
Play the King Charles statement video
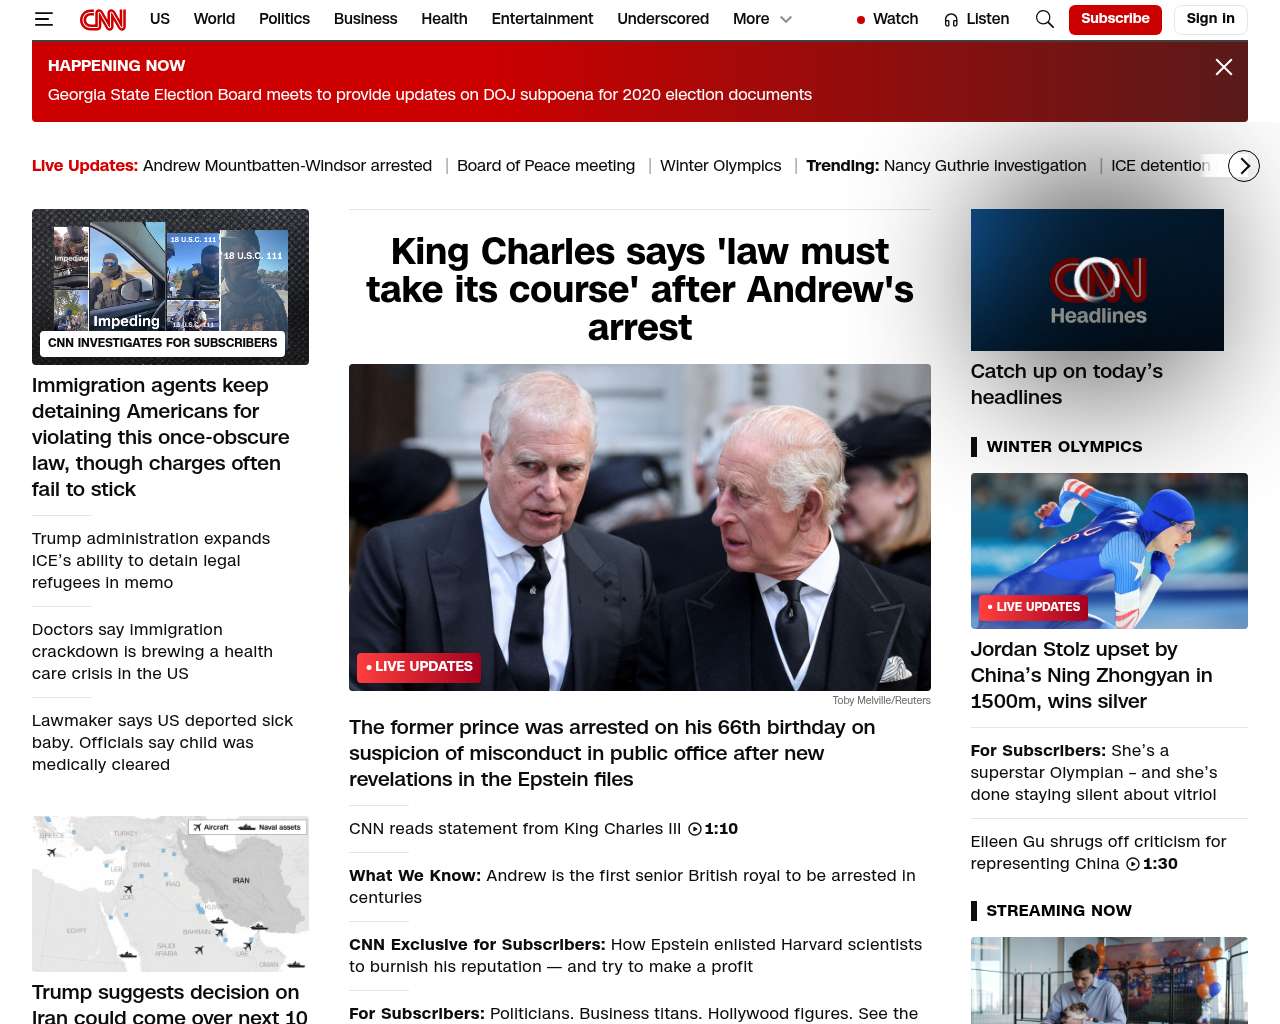click(695, 829)
